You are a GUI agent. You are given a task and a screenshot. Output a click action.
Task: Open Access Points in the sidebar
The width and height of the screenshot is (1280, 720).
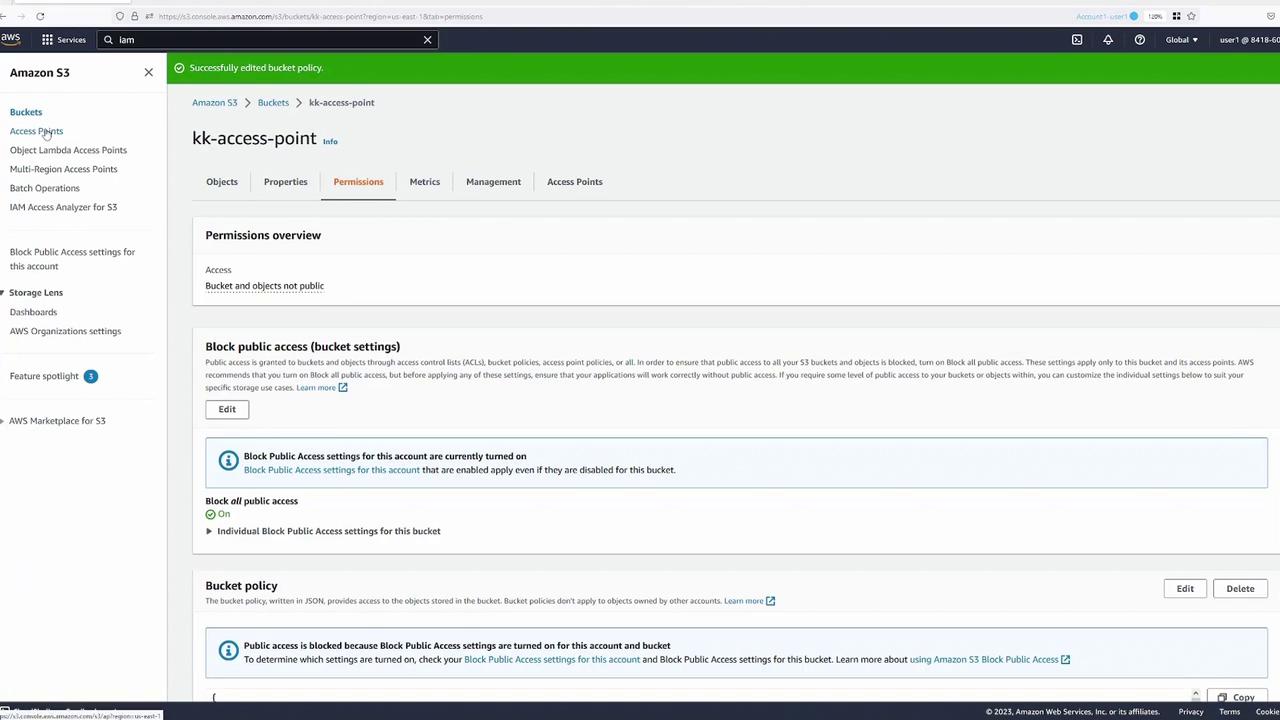click(36, 131)
